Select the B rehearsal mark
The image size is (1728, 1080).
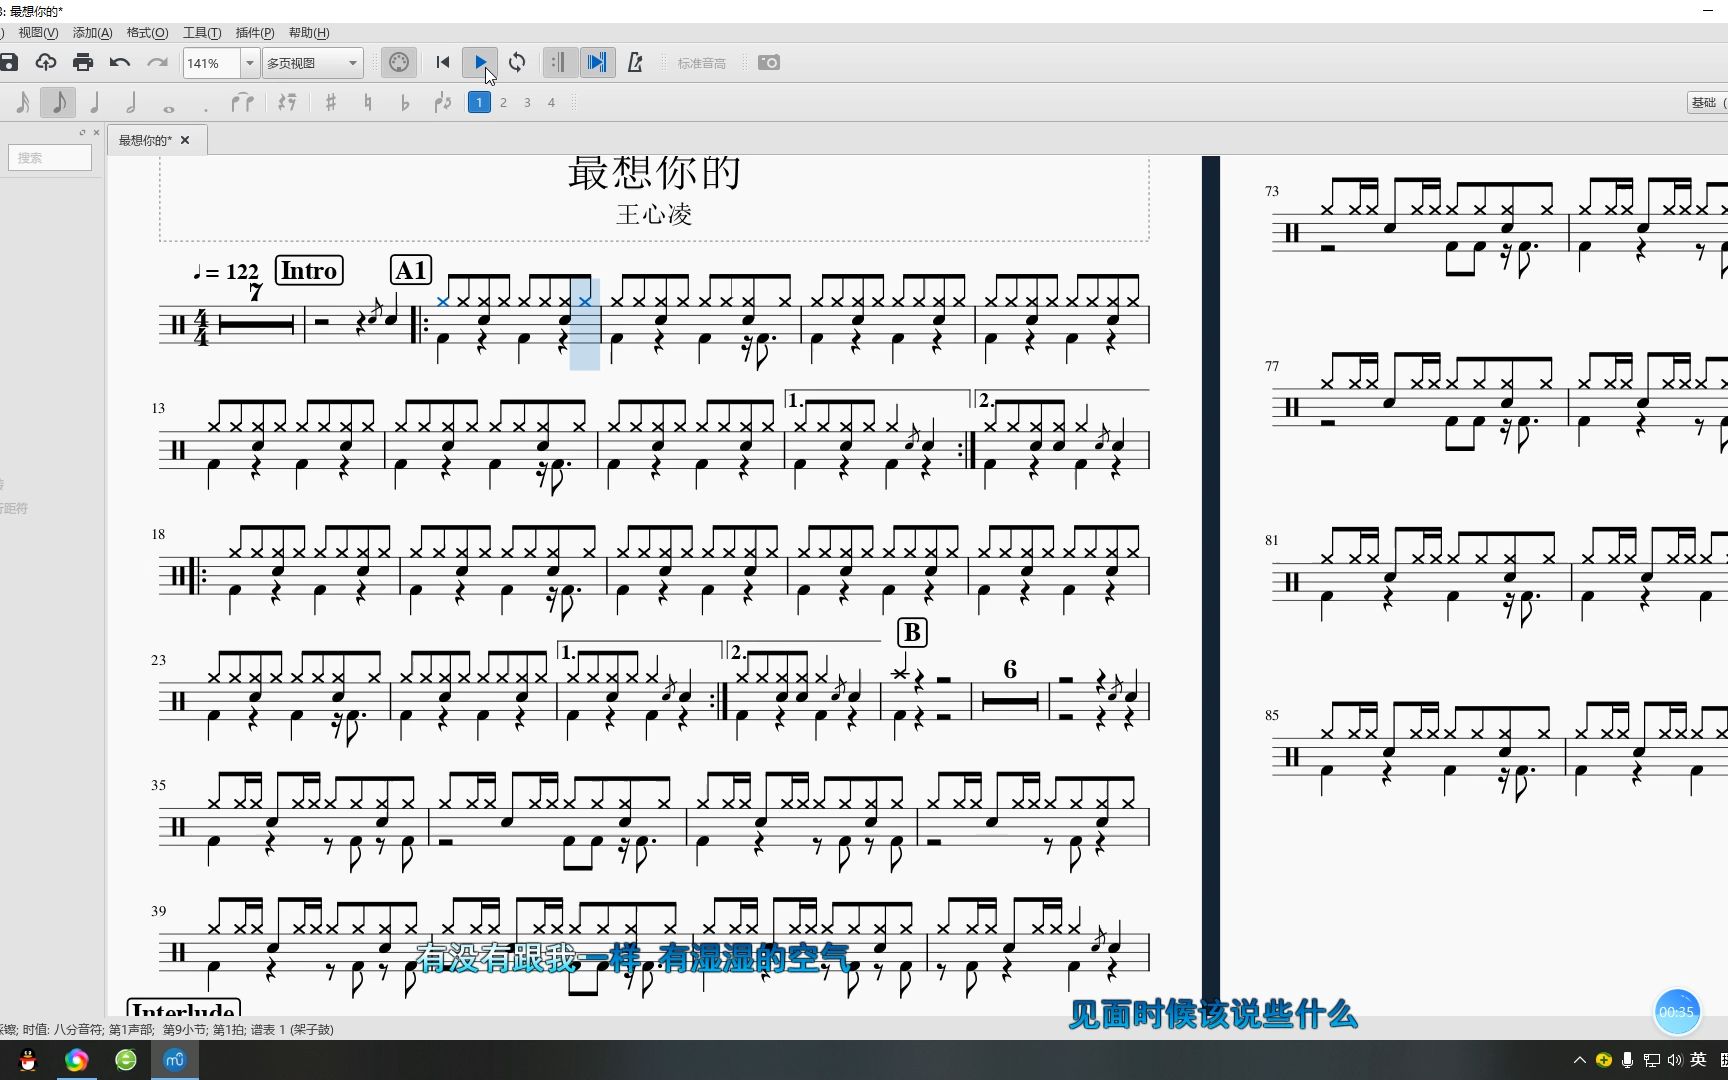click(912, 633)
